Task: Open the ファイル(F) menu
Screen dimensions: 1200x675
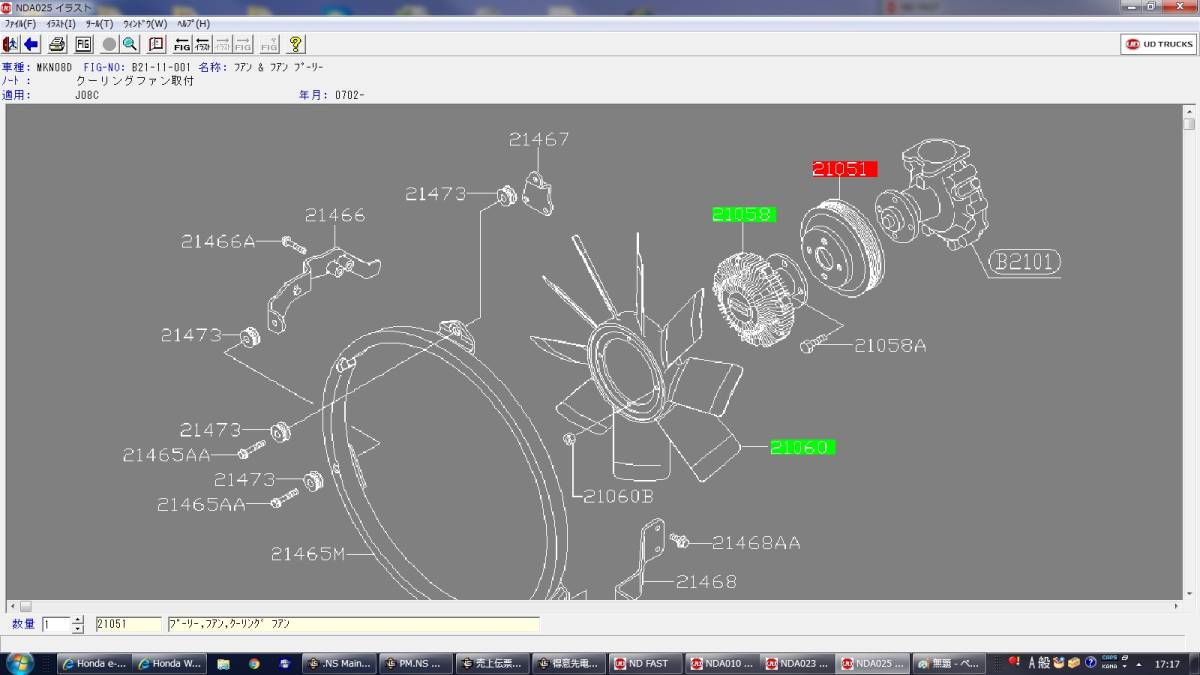Action: point(20,23)
